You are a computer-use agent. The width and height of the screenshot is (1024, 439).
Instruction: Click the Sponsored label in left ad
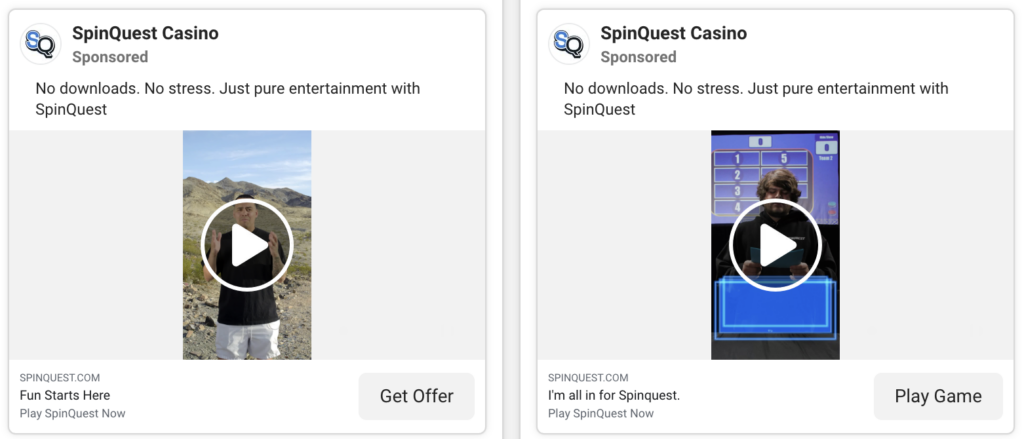(x=110, y=57)
